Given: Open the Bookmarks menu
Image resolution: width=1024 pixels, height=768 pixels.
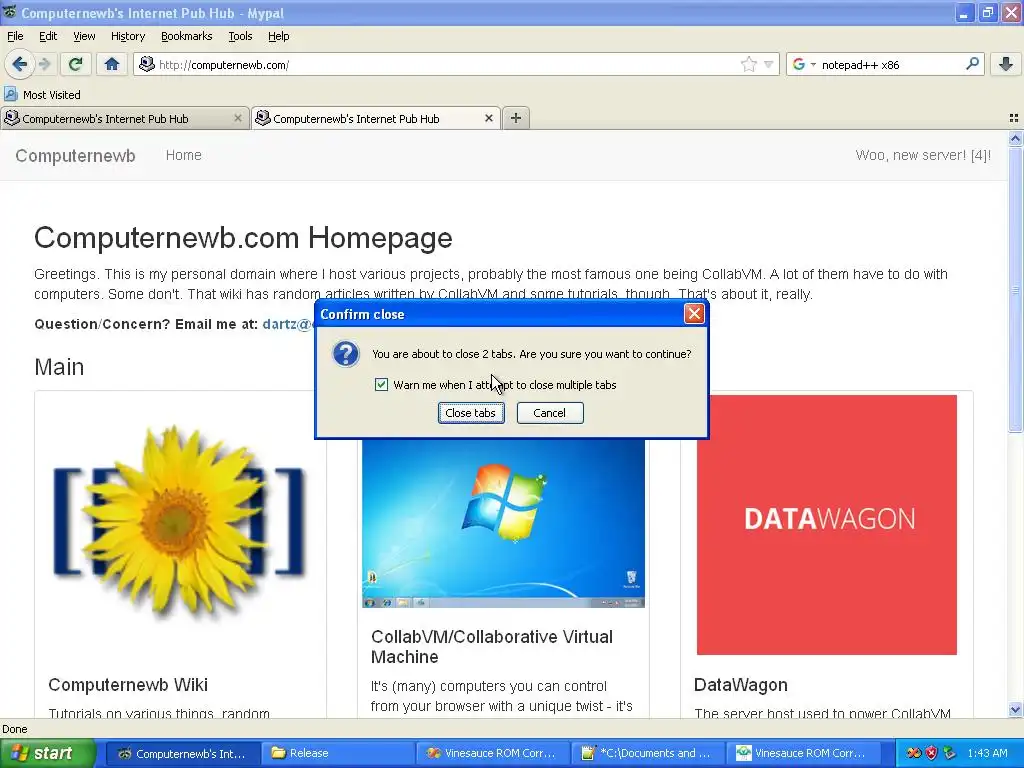Looking at the screenshot, I should (x=187, y=36).
